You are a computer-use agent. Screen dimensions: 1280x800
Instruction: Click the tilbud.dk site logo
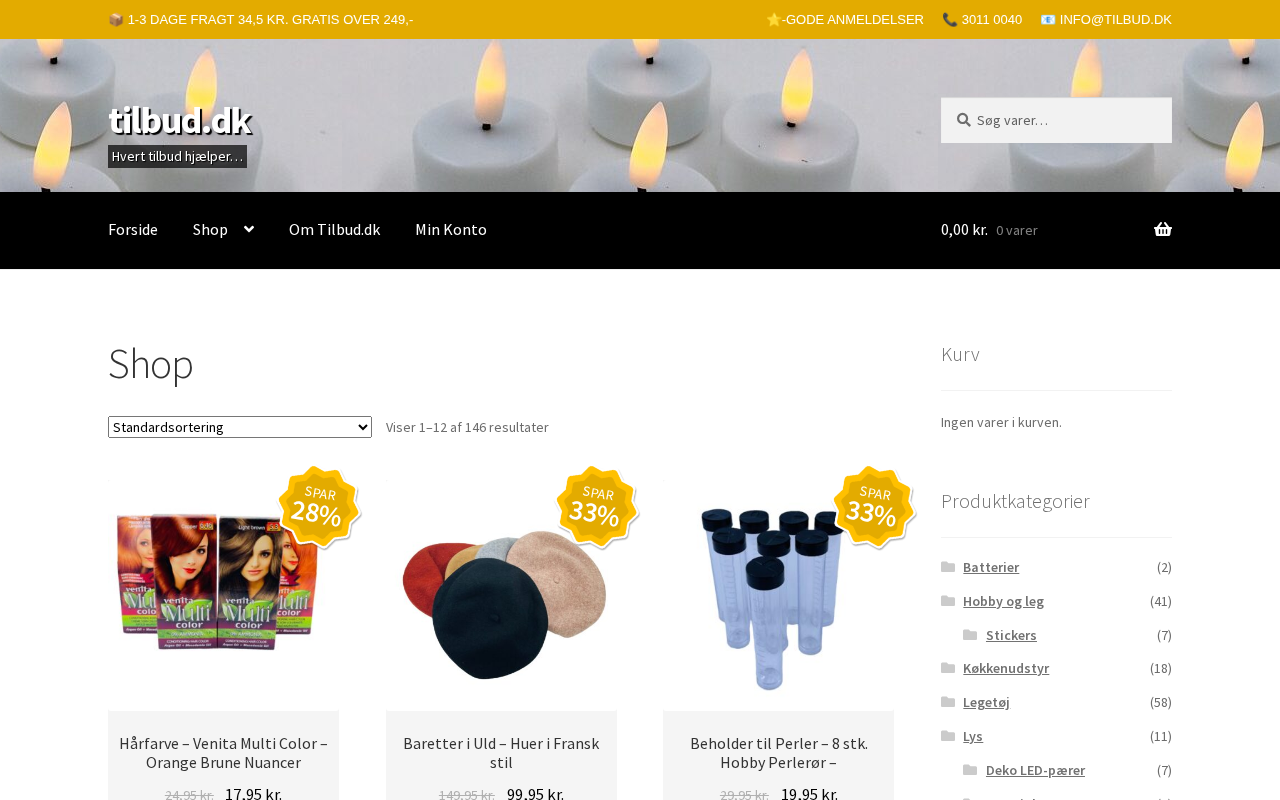pyautogui.click(x=180, y=120)
